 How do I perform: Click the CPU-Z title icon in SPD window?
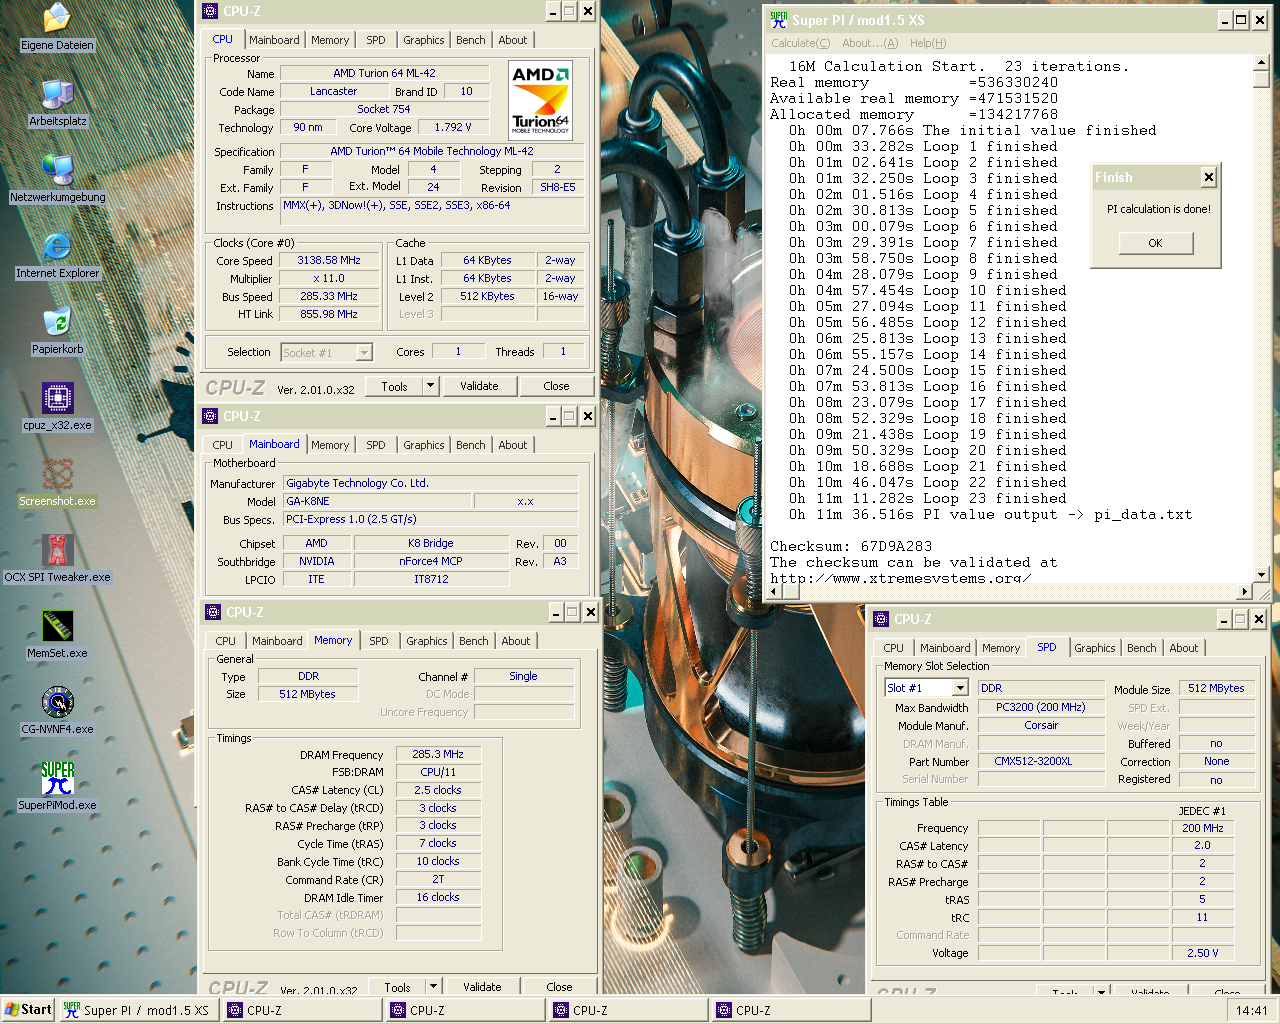881,619
